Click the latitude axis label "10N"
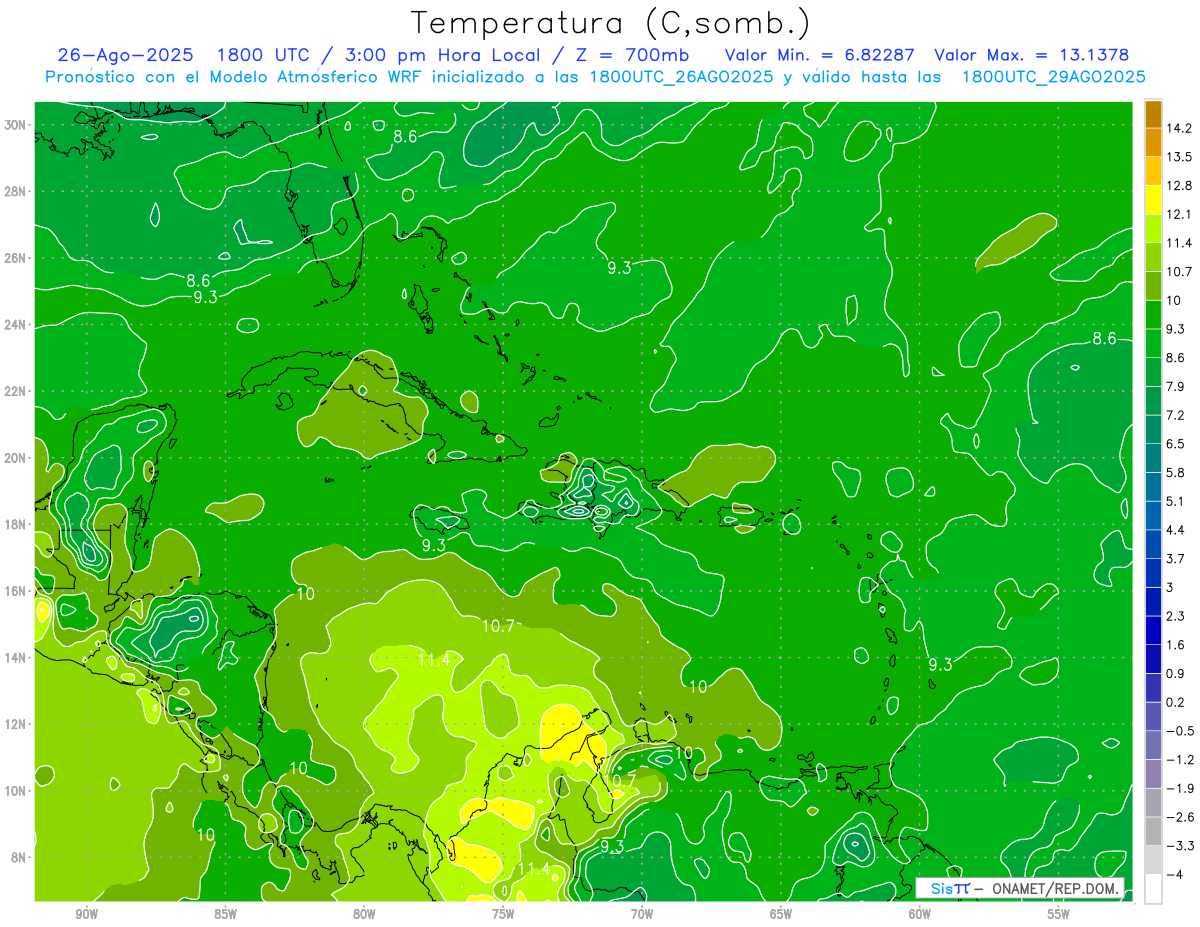1200x927 pixels. click(x=16, y=791)
